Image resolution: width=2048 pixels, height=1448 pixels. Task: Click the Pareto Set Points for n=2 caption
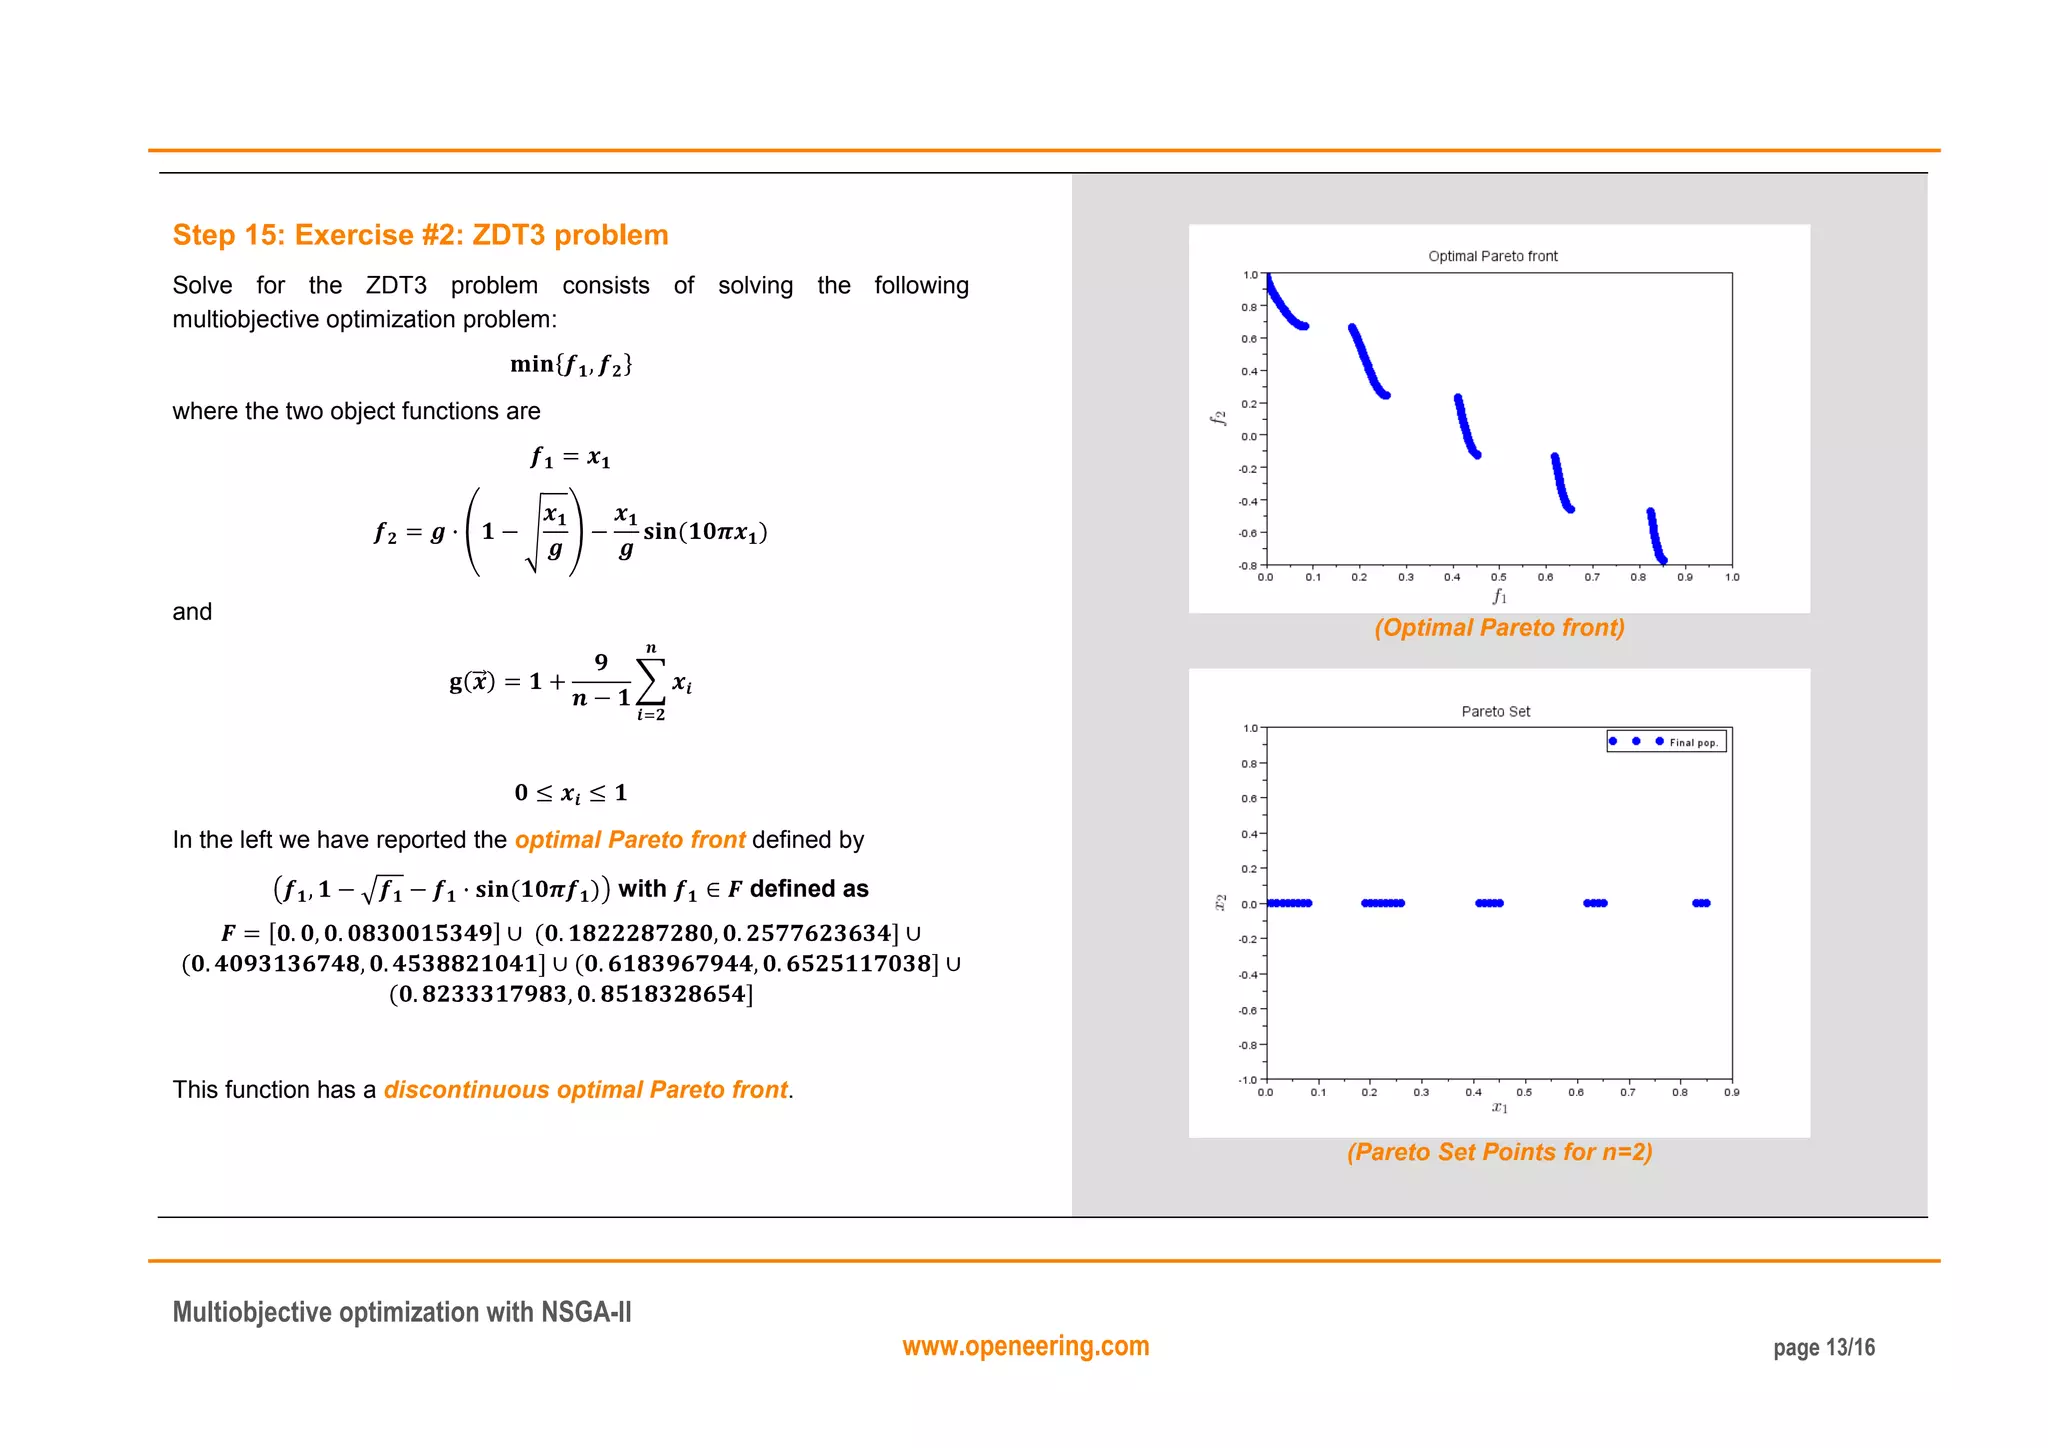pos(1498,1152)
